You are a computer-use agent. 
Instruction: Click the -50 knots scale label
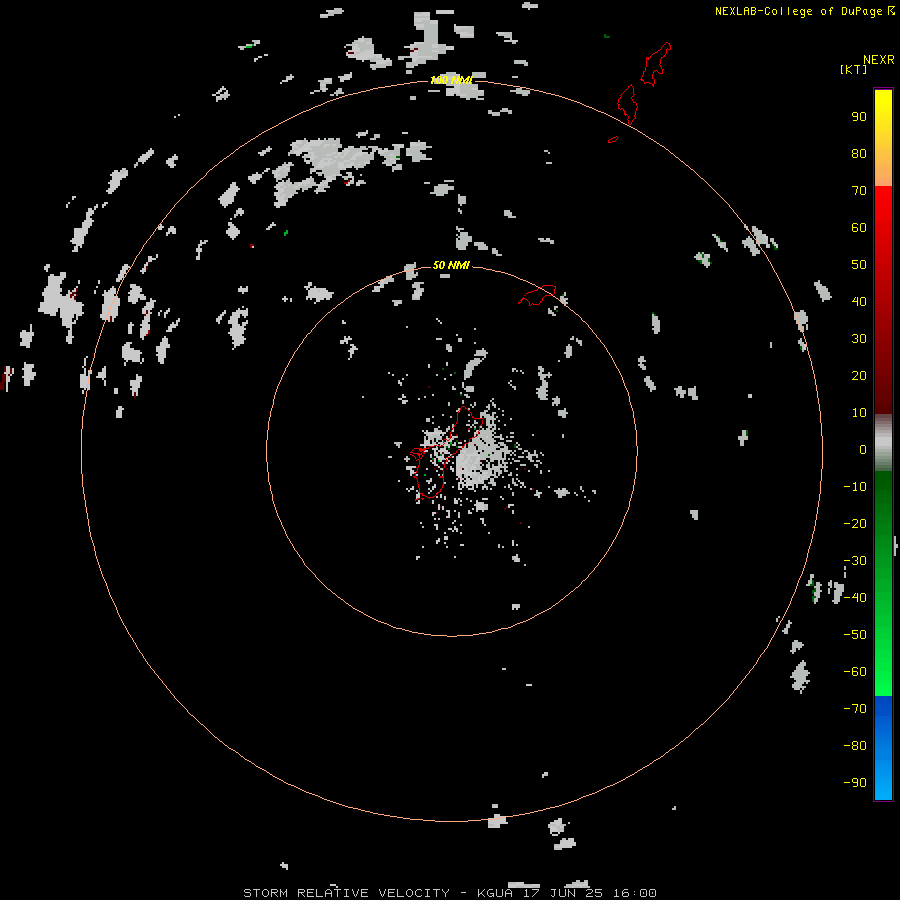(x=855, y=635)
